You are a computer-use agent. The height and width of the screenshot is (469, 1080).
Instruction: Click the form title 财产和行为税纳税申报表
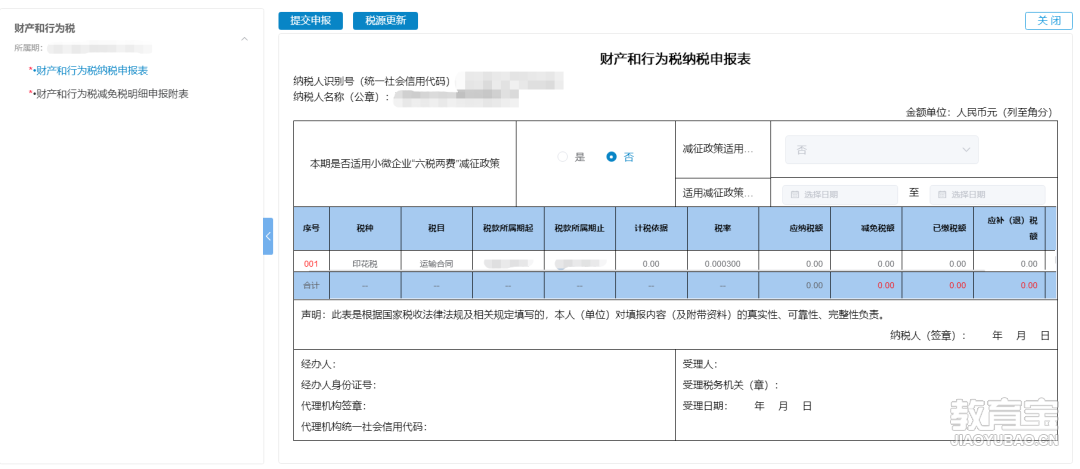(x=675, y=59)
